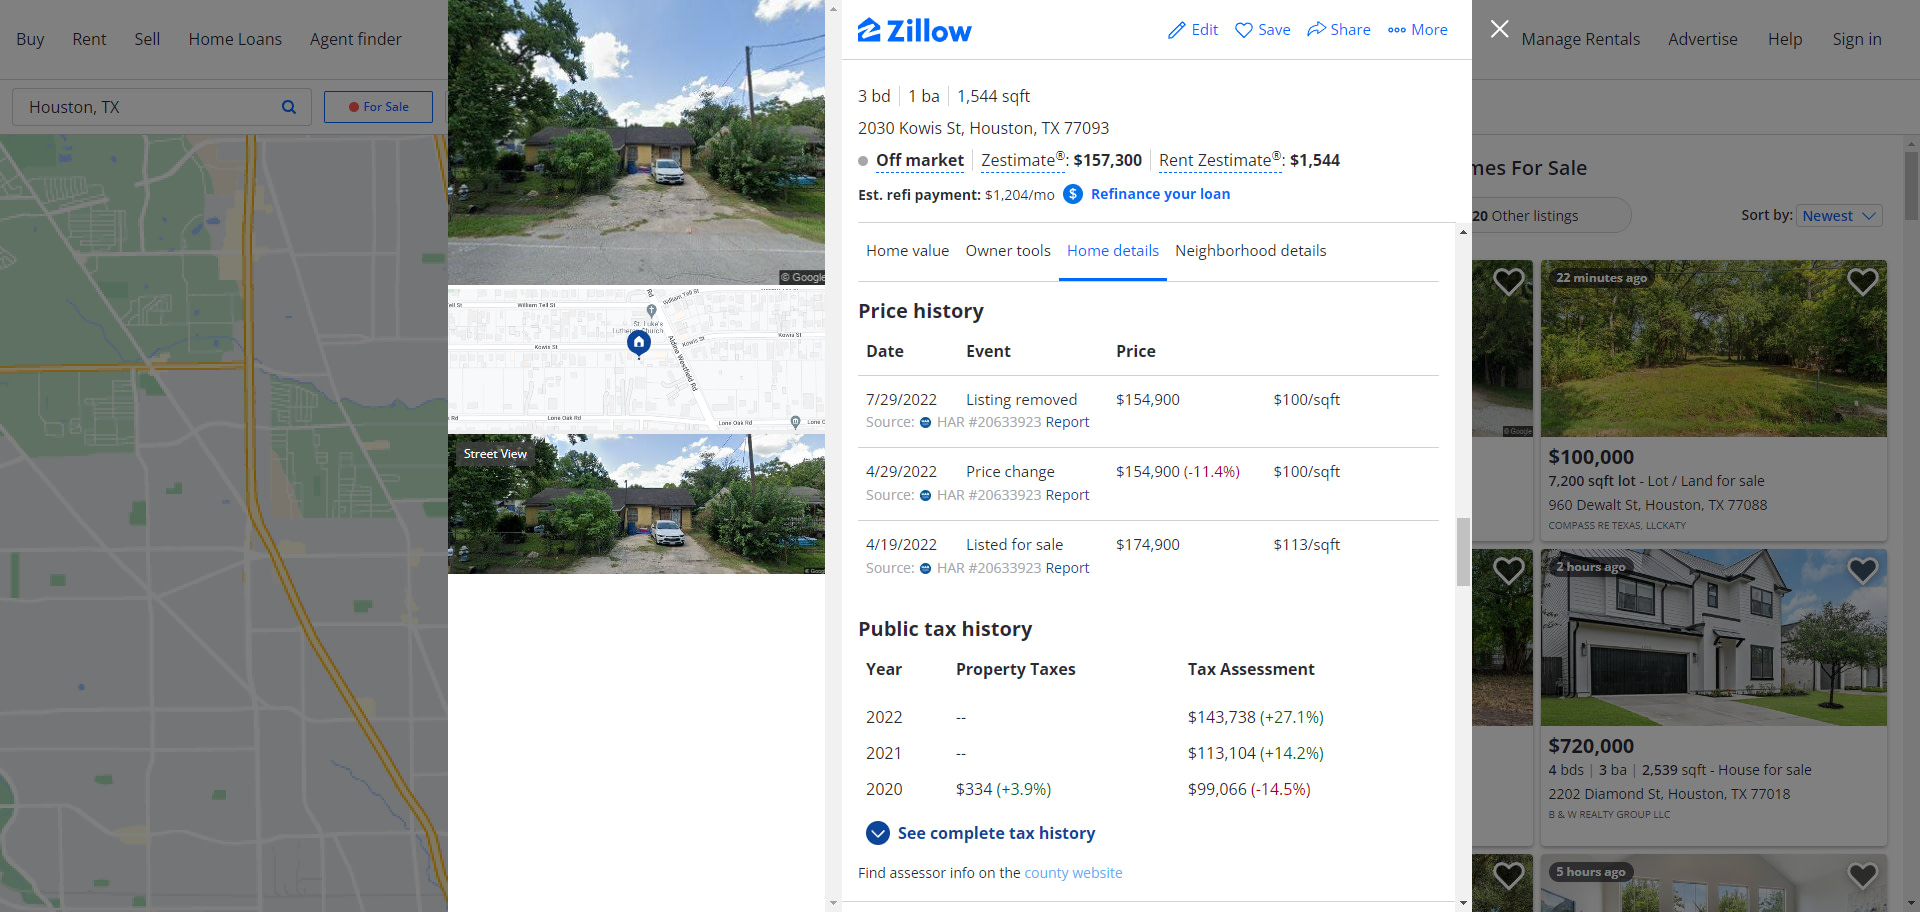
Task: Report the 4/19/2022 Listed for sale entry
Action: coord(1067,569)
